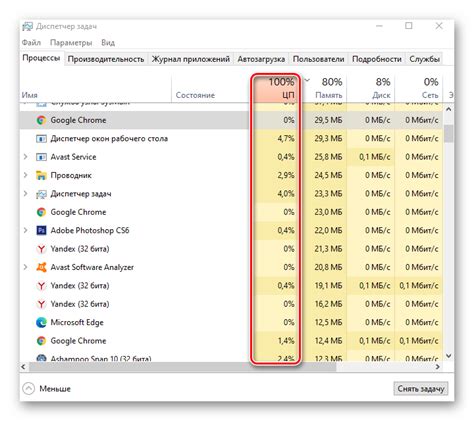Open the Автозагрузка tab
The height and width of the screenshot is (421, 474).
[x=261, y=59]
